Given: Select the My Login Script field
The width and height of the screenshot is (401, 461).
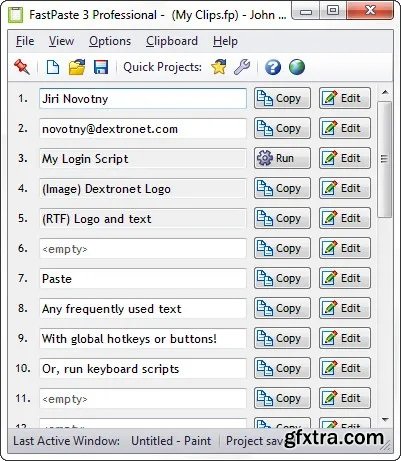Looking at the screenshot, I should 143,159.
